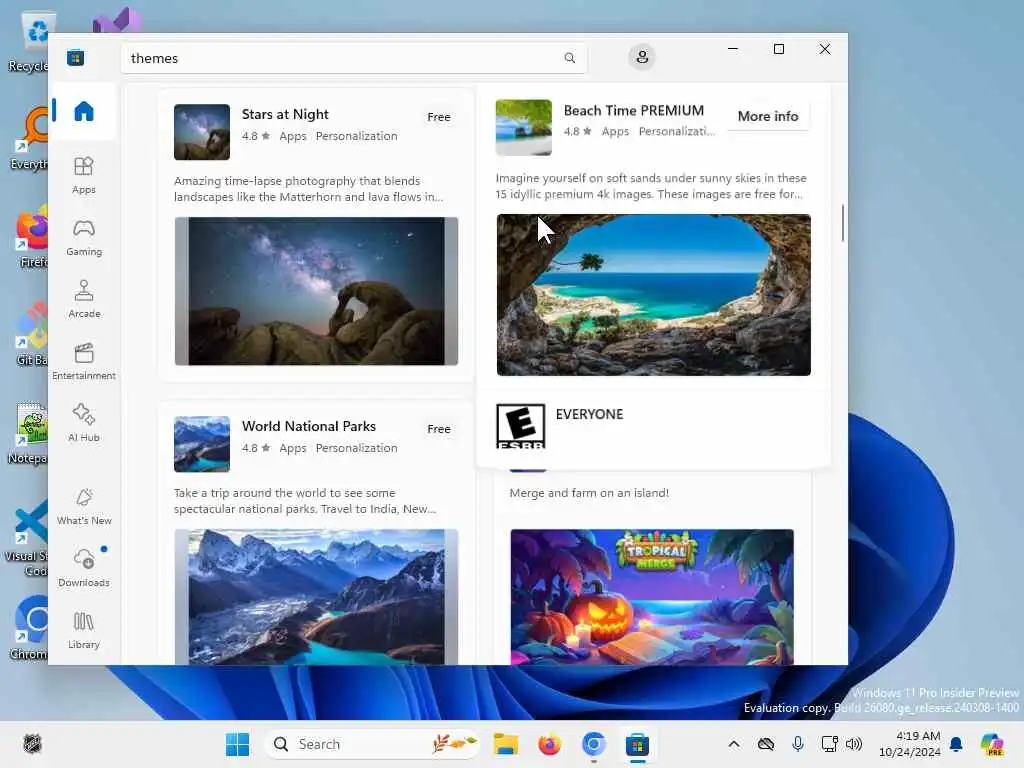
Task: Click More info for Beach Time PREMIUM
Action: point(768,116)
